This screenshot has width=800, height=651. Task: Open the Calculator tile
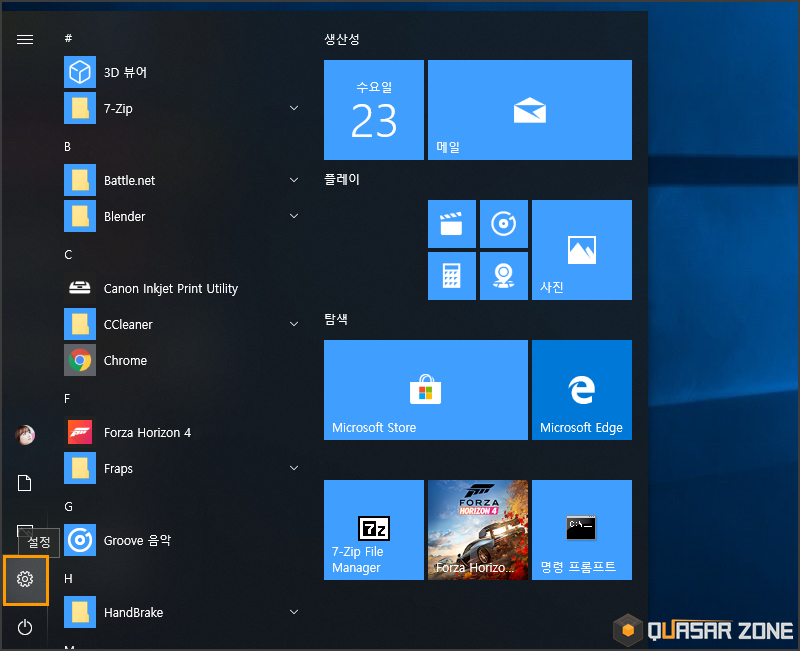tap(452, 276)
